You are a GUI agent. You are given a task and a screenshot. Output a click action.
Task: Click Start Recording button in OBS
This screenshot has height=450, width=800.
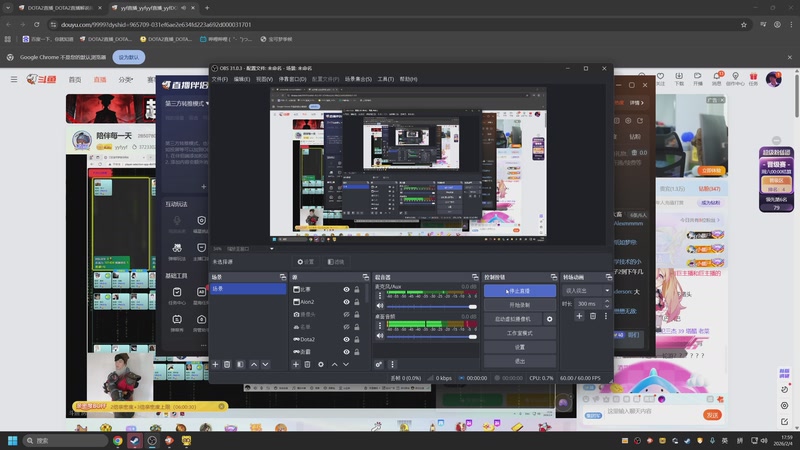tap(519, 305)
